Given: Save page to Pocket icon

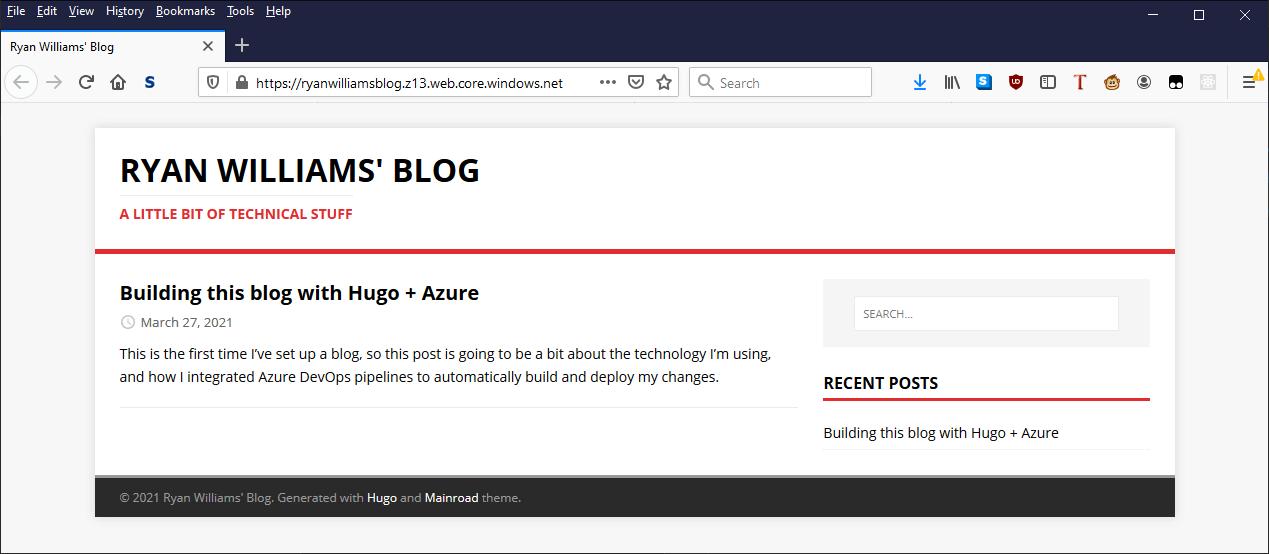Looking at the screenshot, I should tap(636, 83).
